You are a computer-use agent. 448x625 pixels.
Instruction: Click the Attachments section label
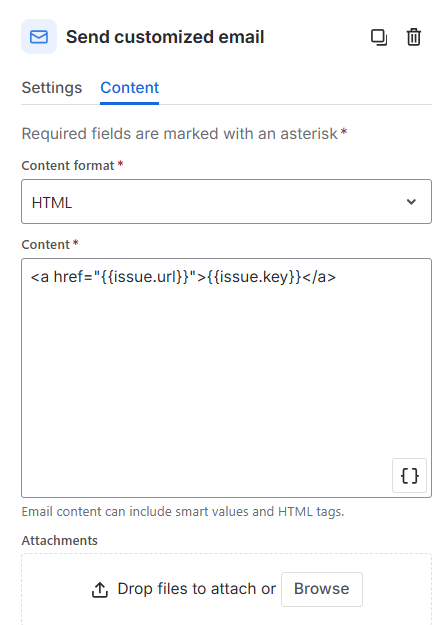pyautogui.click(x=59, y=540)
